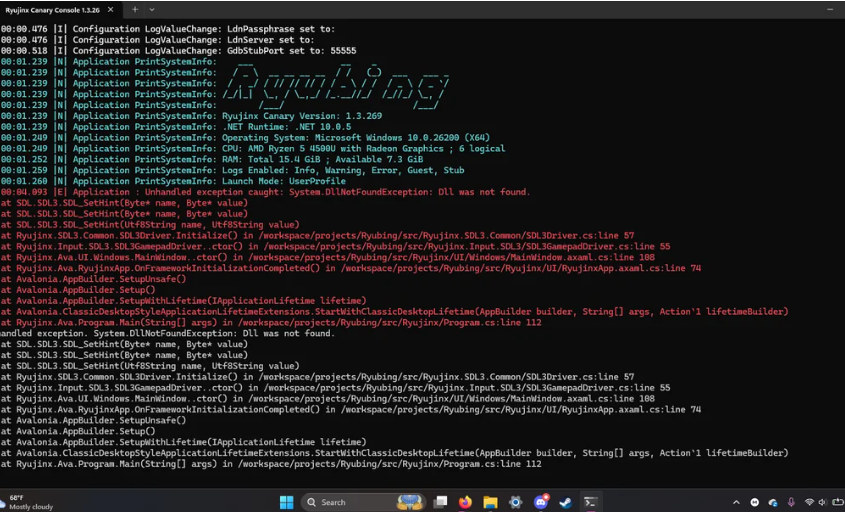Open a new terminal tab with plus
845x512 pixels.
[135, 9]
